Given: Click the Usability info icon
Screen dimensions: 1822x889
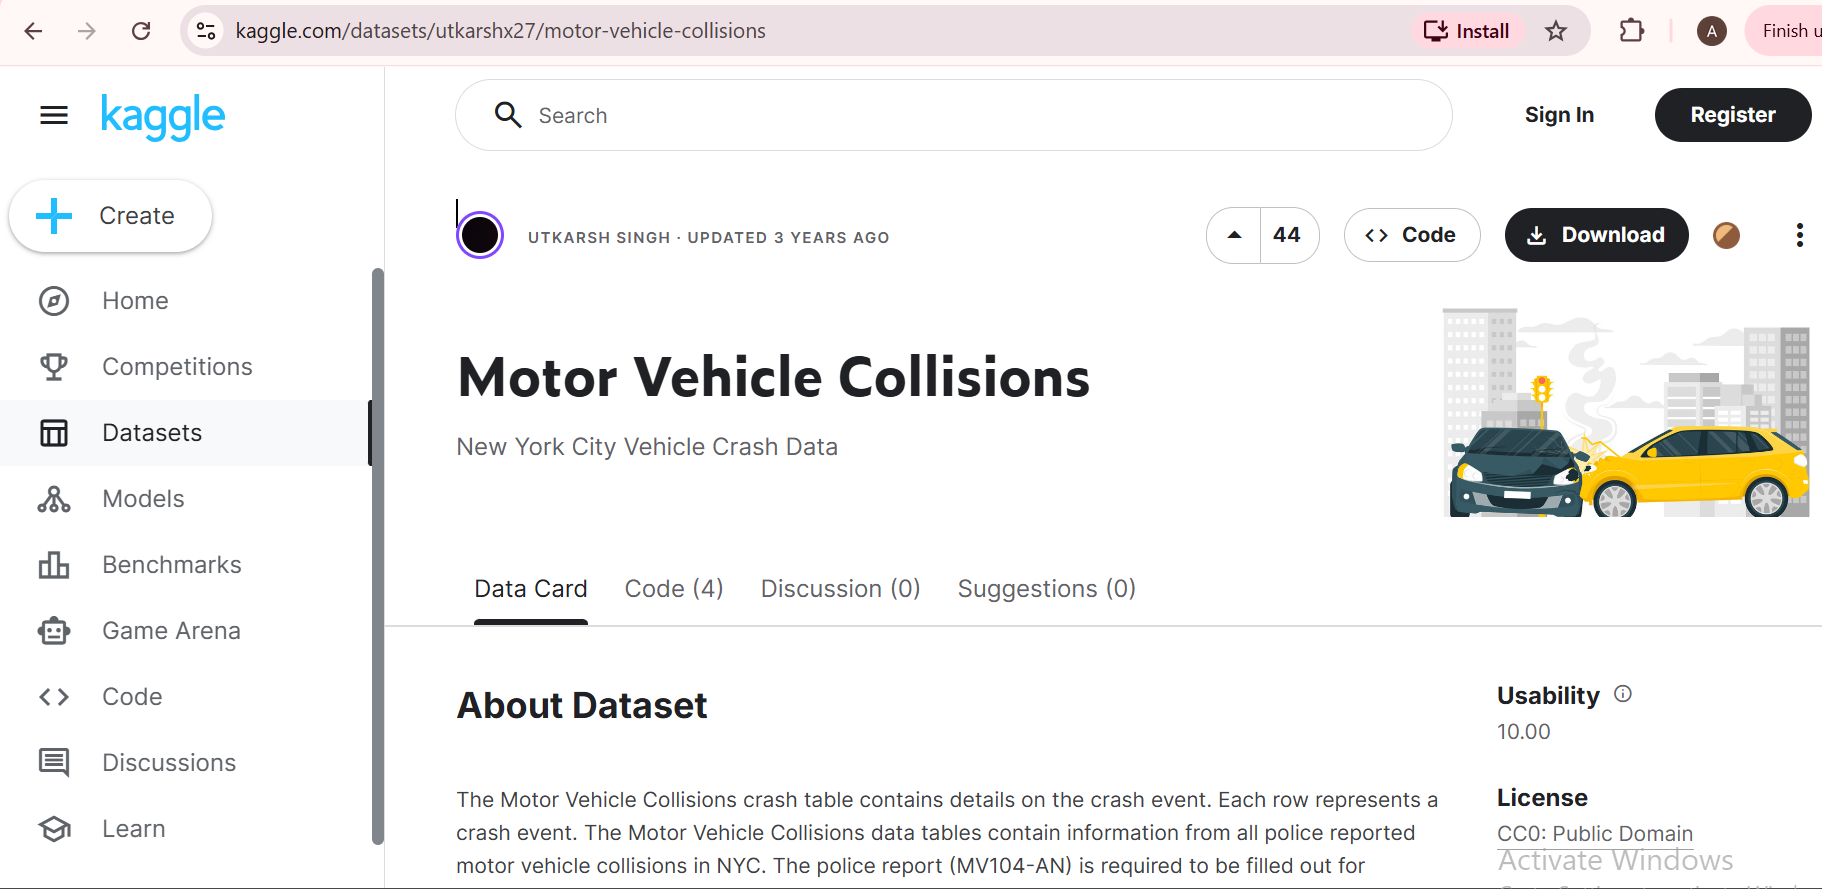Looking at the screenshot, I should click(1623, 694).
